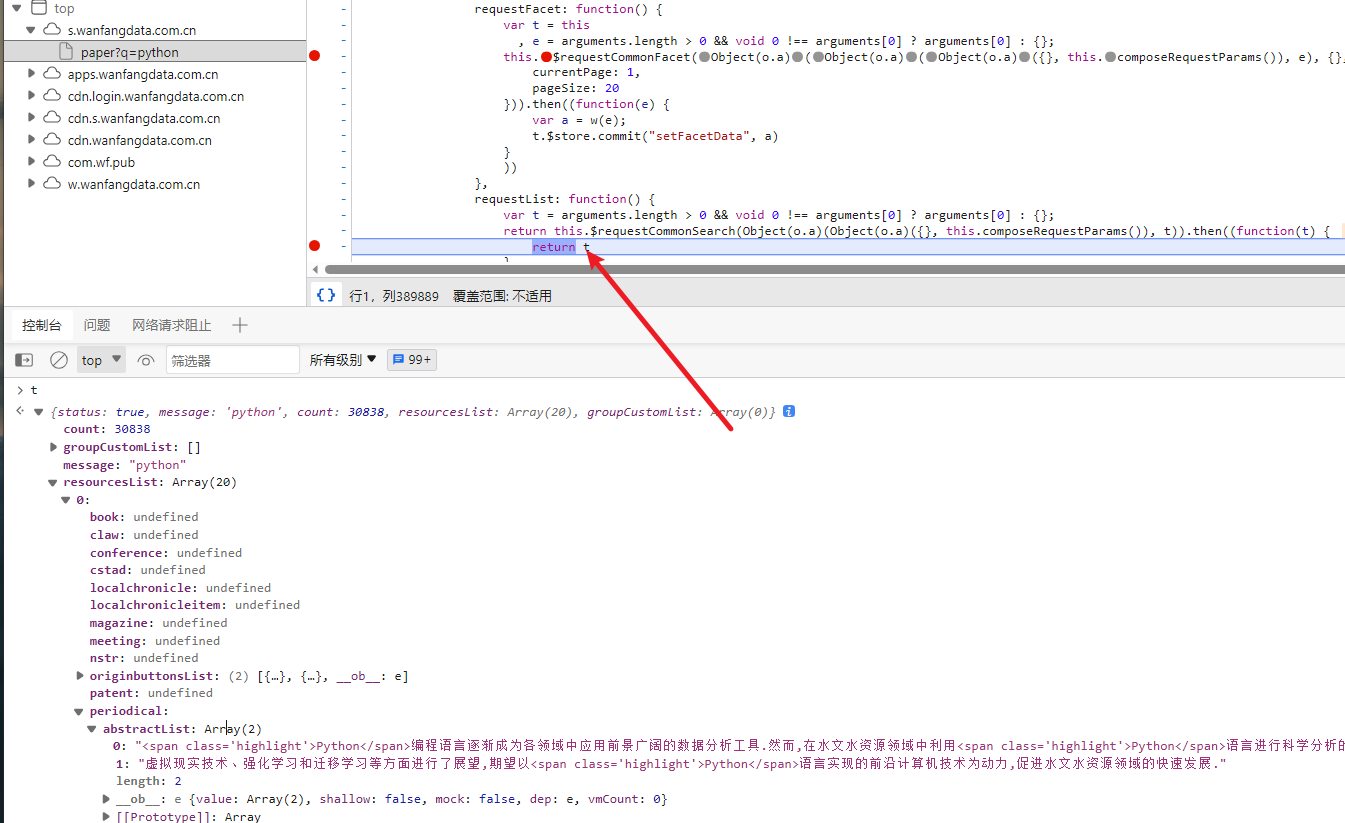Toggle pretty print curly braces button
The width and height of the screenshot is (1345, 823).
pyautogui.click(x=326, y=295)
